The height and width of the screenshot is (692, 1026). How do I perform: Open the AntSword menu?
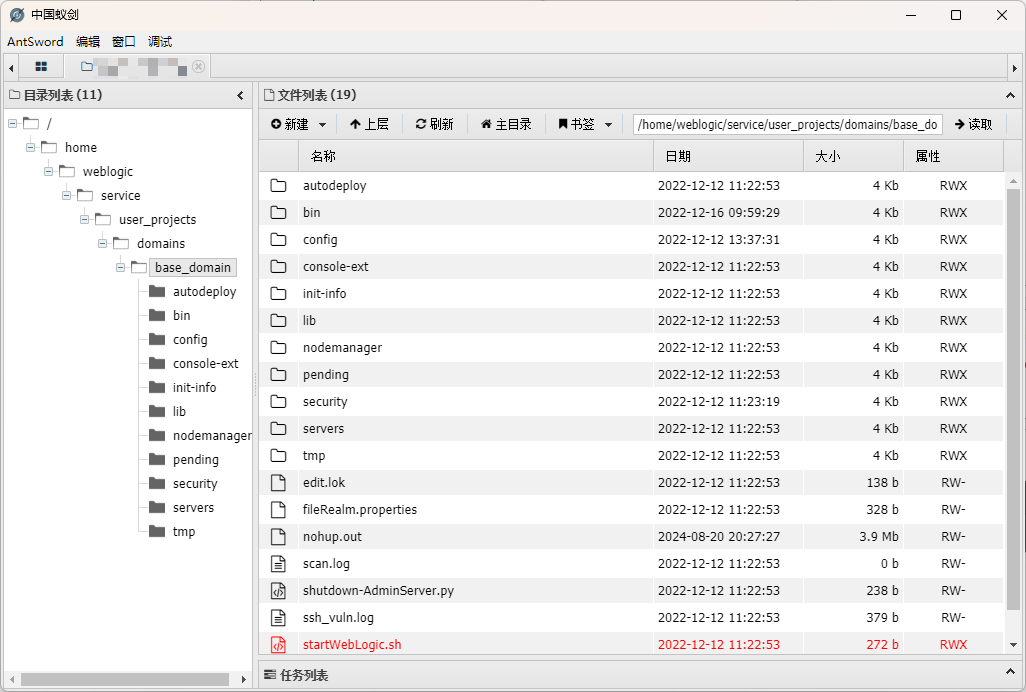35,41
